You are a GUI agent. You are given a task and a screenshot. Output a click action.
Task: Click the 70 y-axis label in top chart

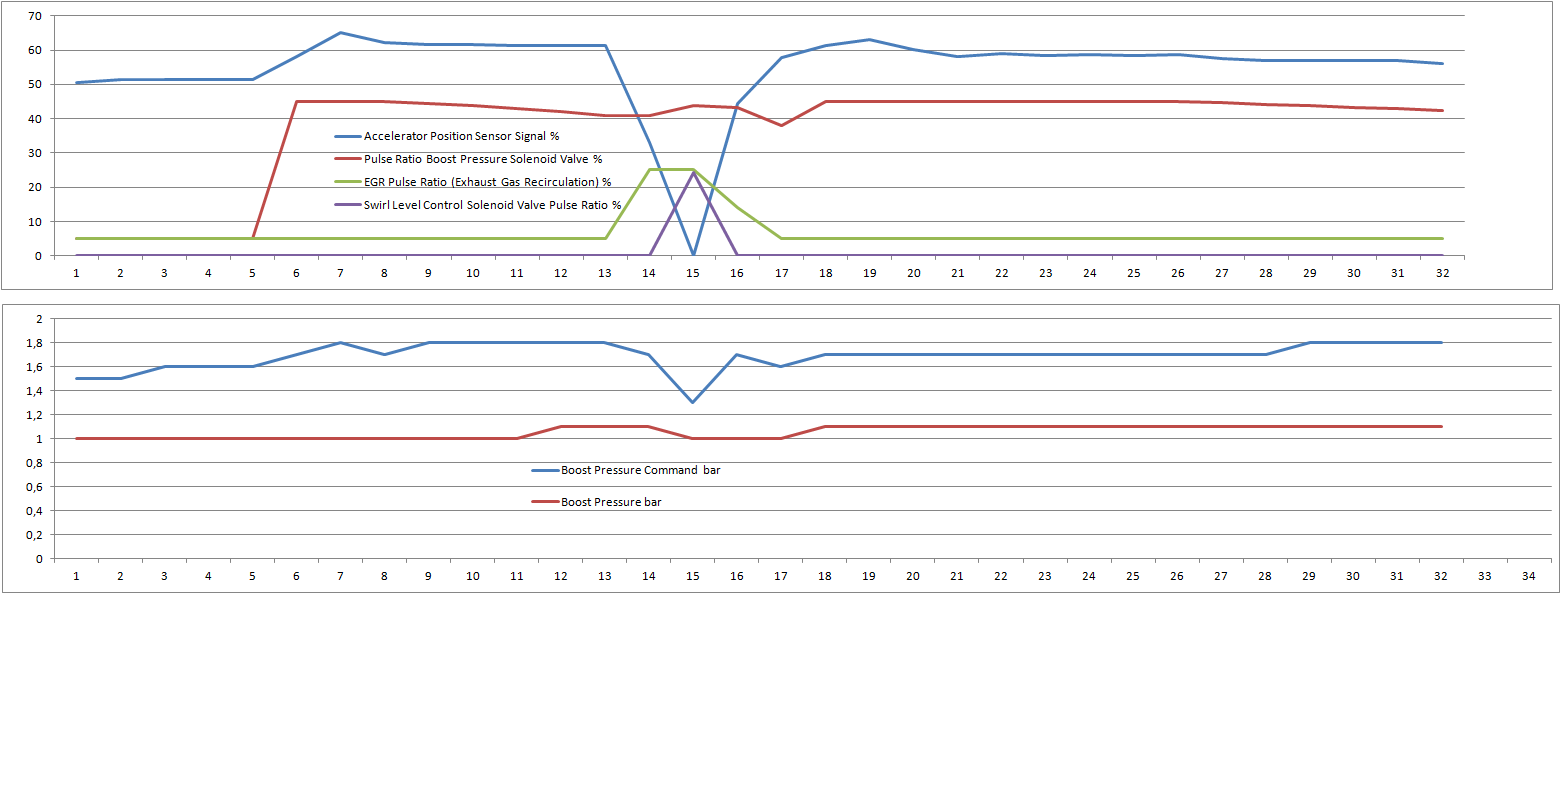pos(34,16)
